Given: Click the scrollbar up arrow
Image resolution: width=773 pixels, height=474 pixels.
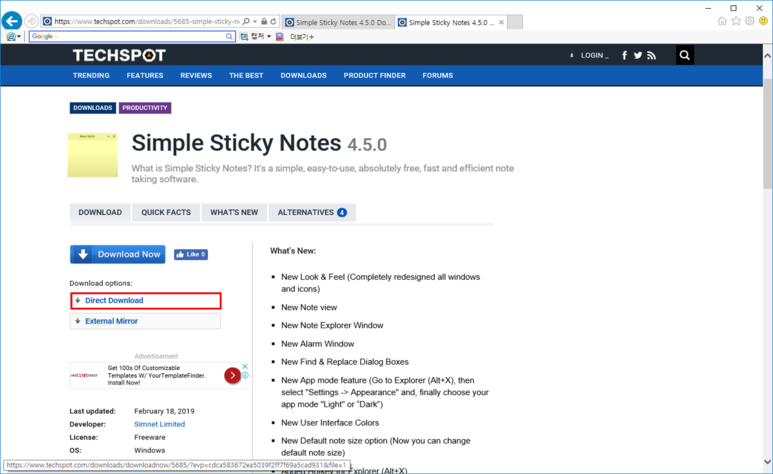Looking at the screenshot, I should point(768,55).
